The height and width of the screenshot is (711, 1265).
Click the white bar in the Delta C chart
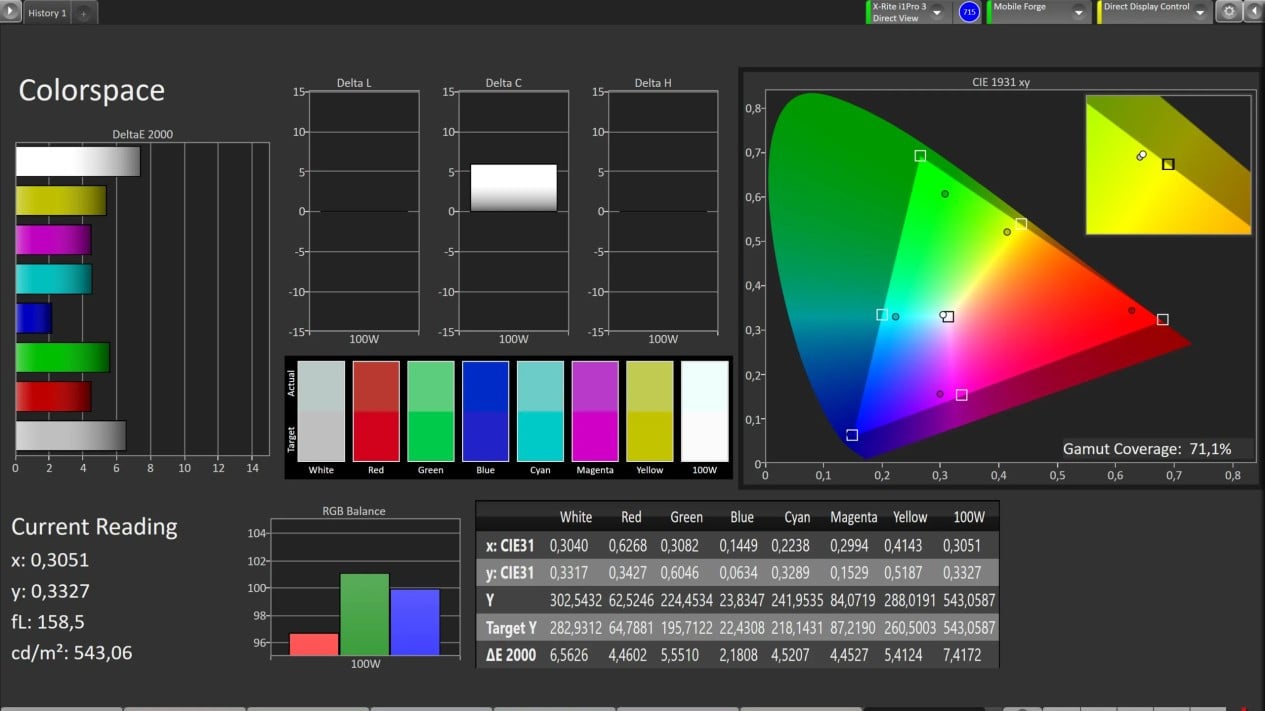(x=513, y=188)
